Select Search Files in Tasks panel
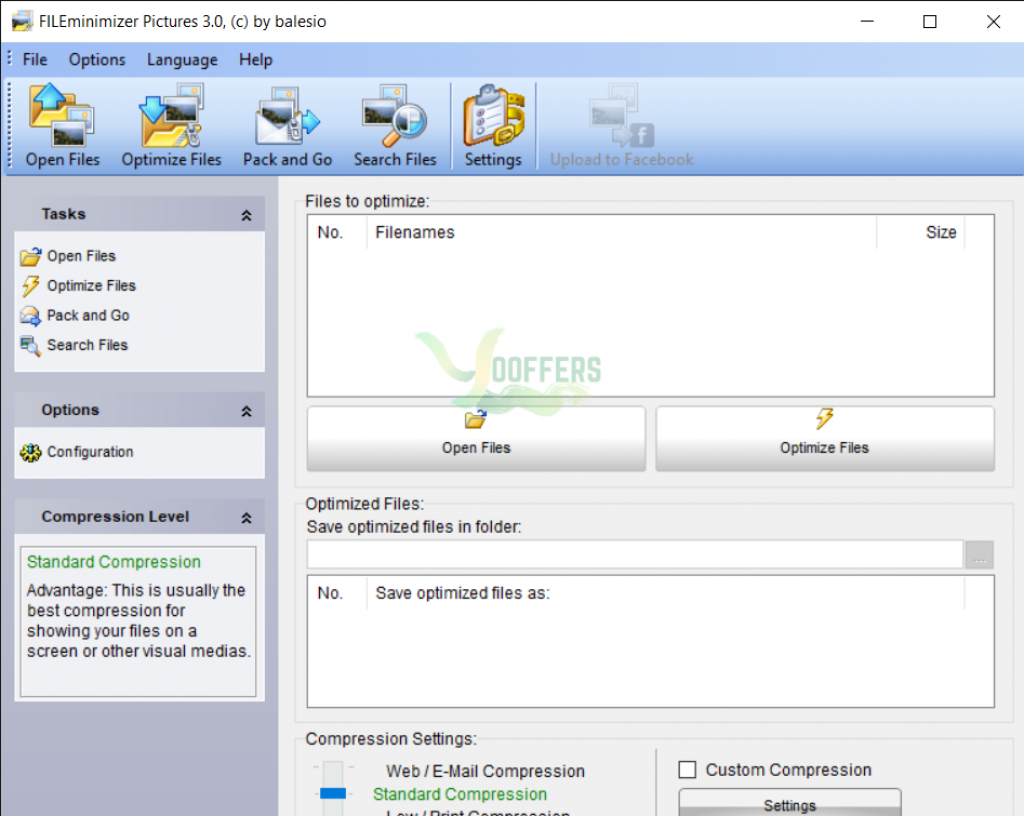Image resolution: width=1024 pixels, height=816 pixels. pyautogui.click(x=74, y=345)
